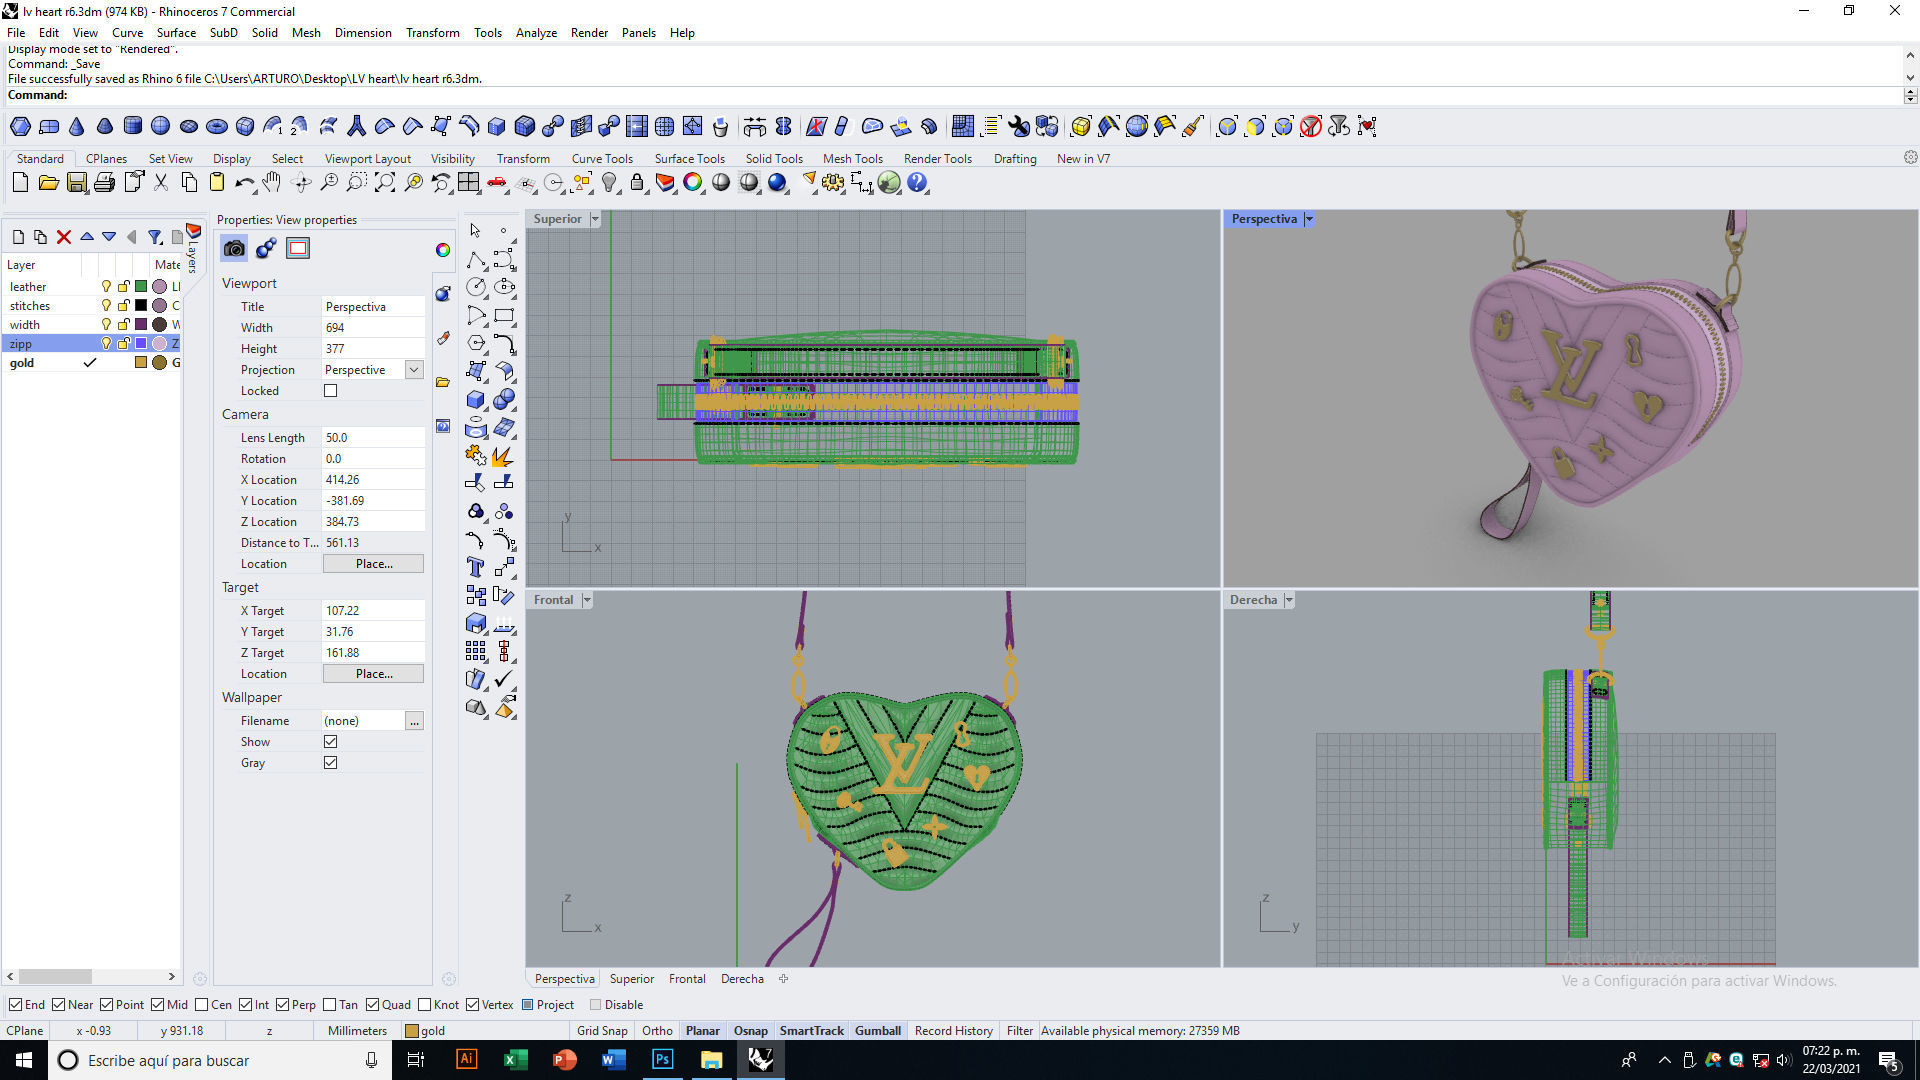
Task: Open Options with the gear icon
Action: [x=833, y=183]
